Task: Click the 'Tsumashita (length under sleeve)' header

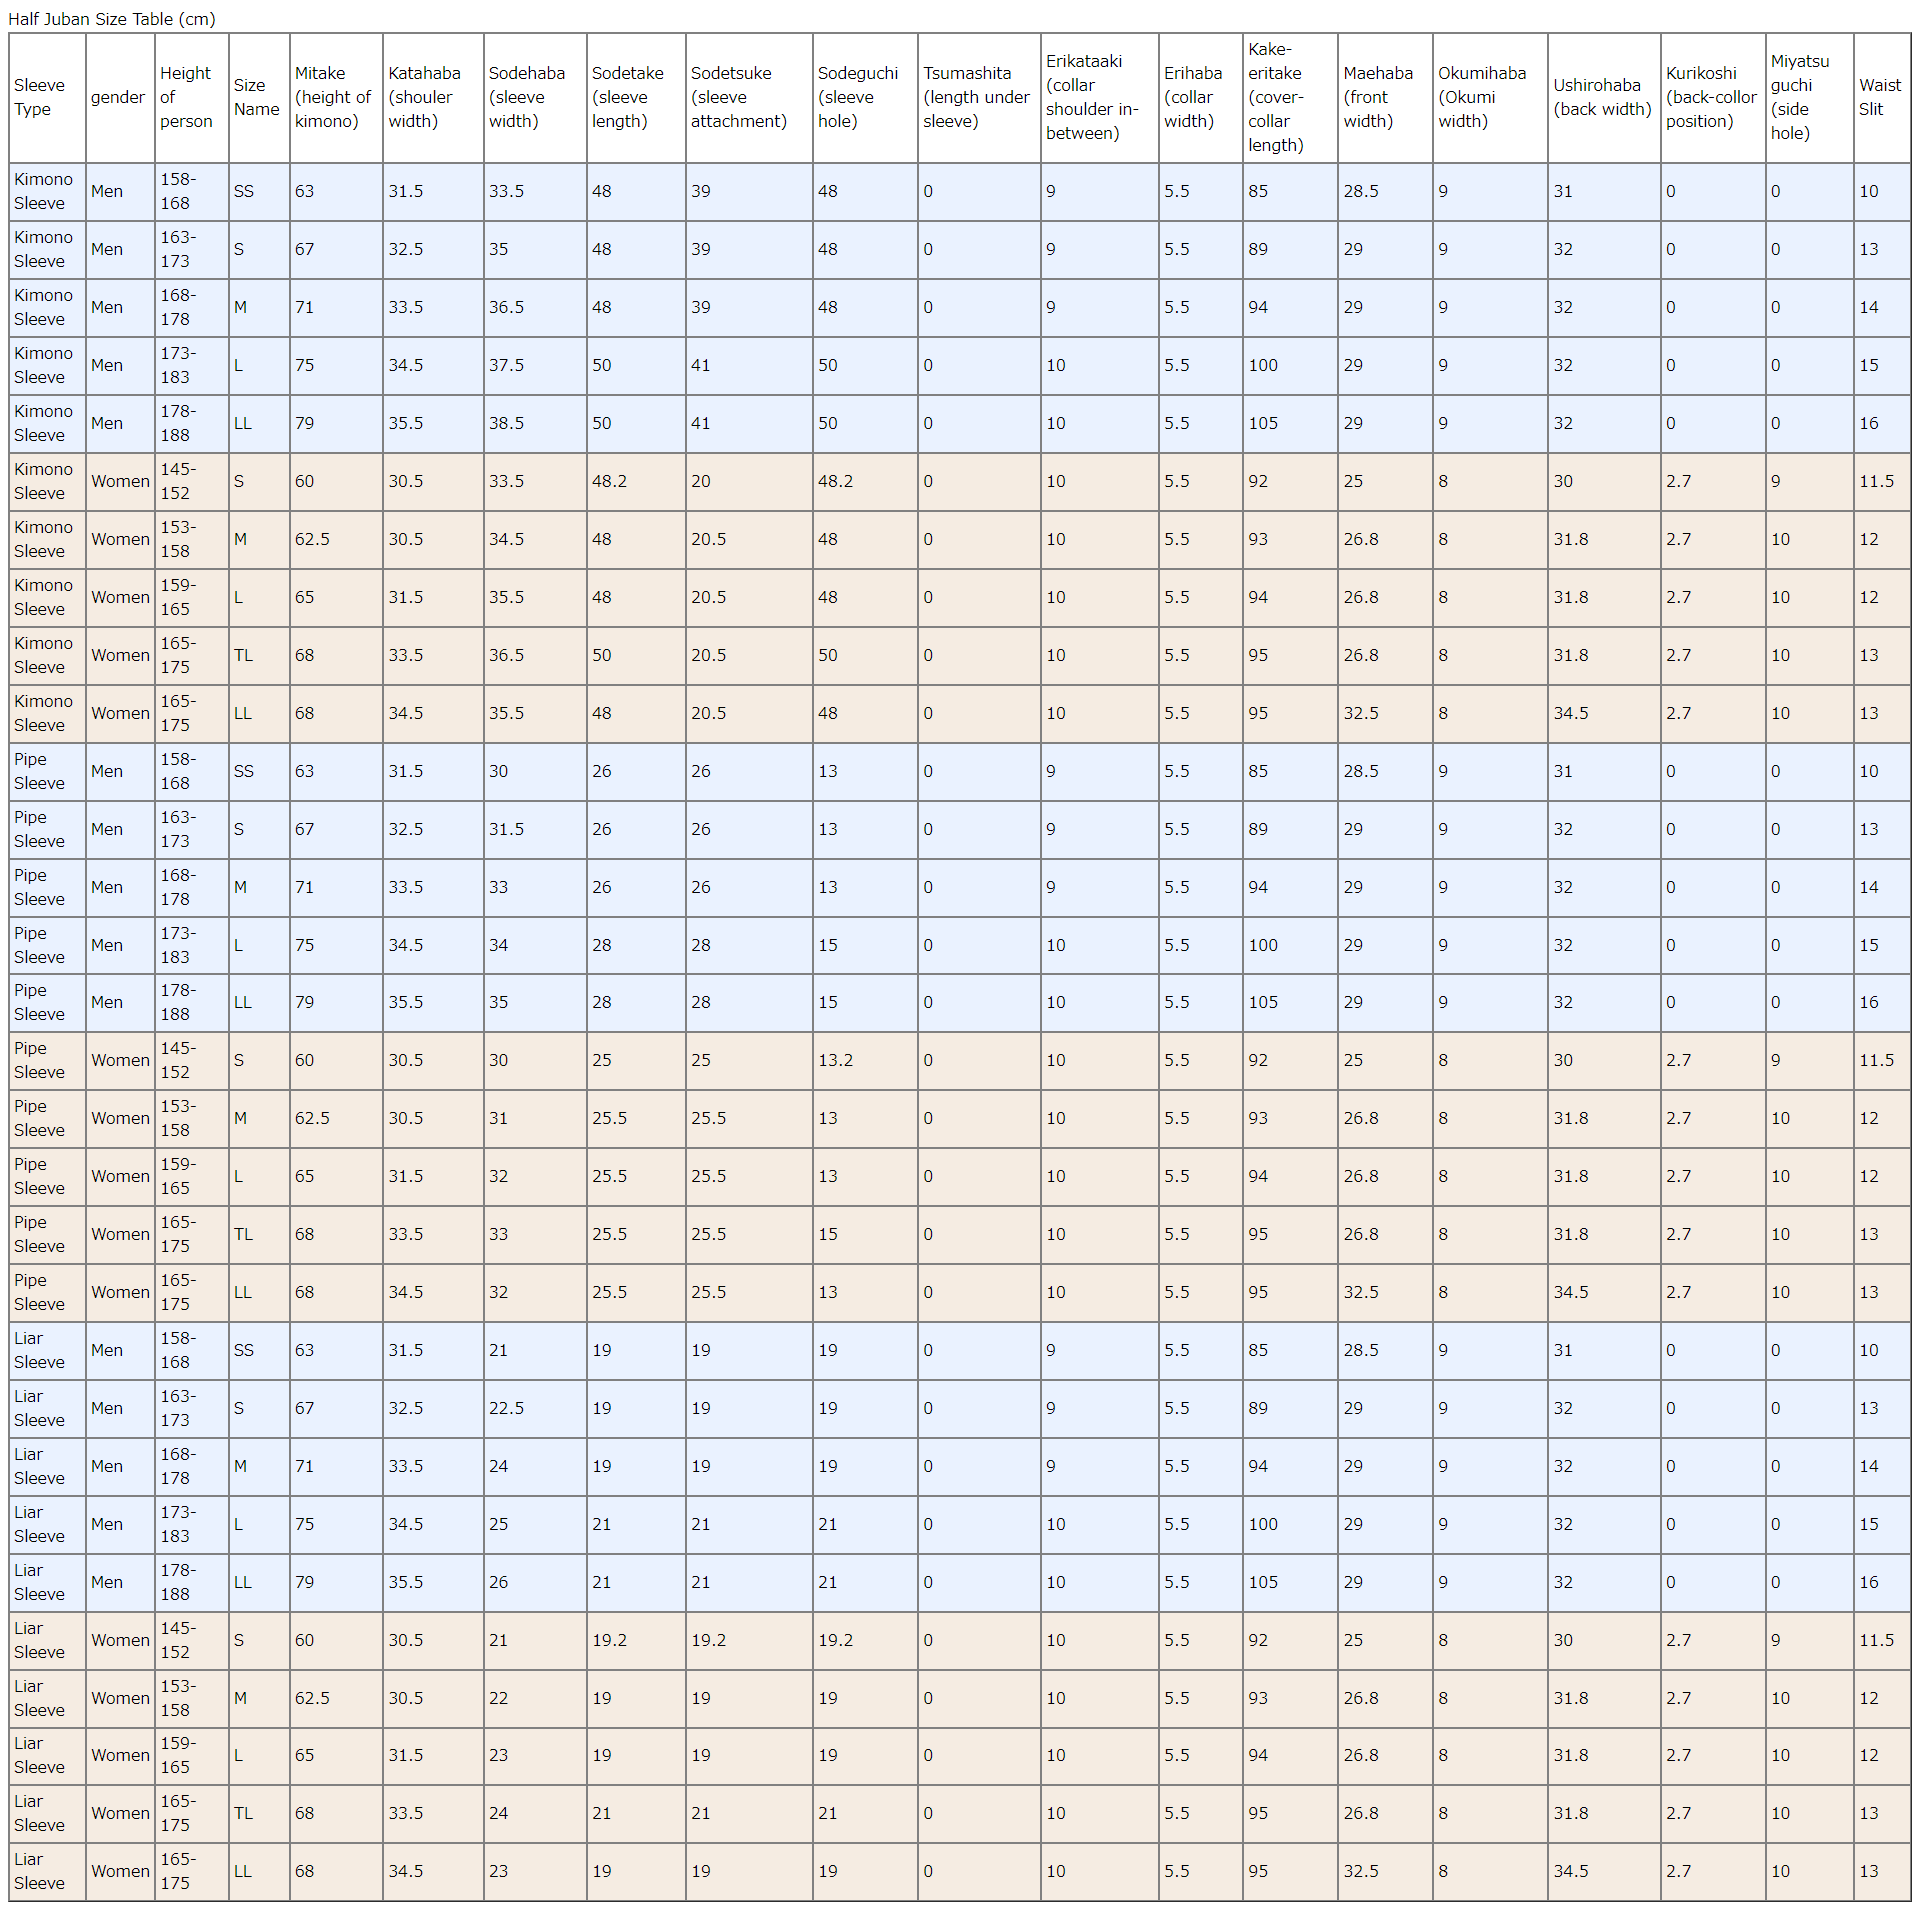Action: (976, 97)
